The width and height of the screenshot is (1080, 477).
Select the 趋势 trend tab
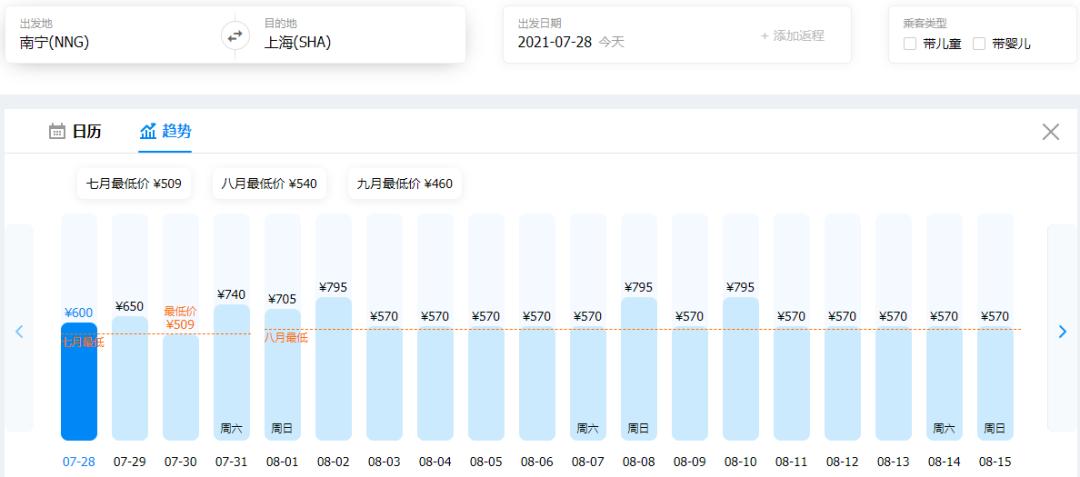point(165,131)
